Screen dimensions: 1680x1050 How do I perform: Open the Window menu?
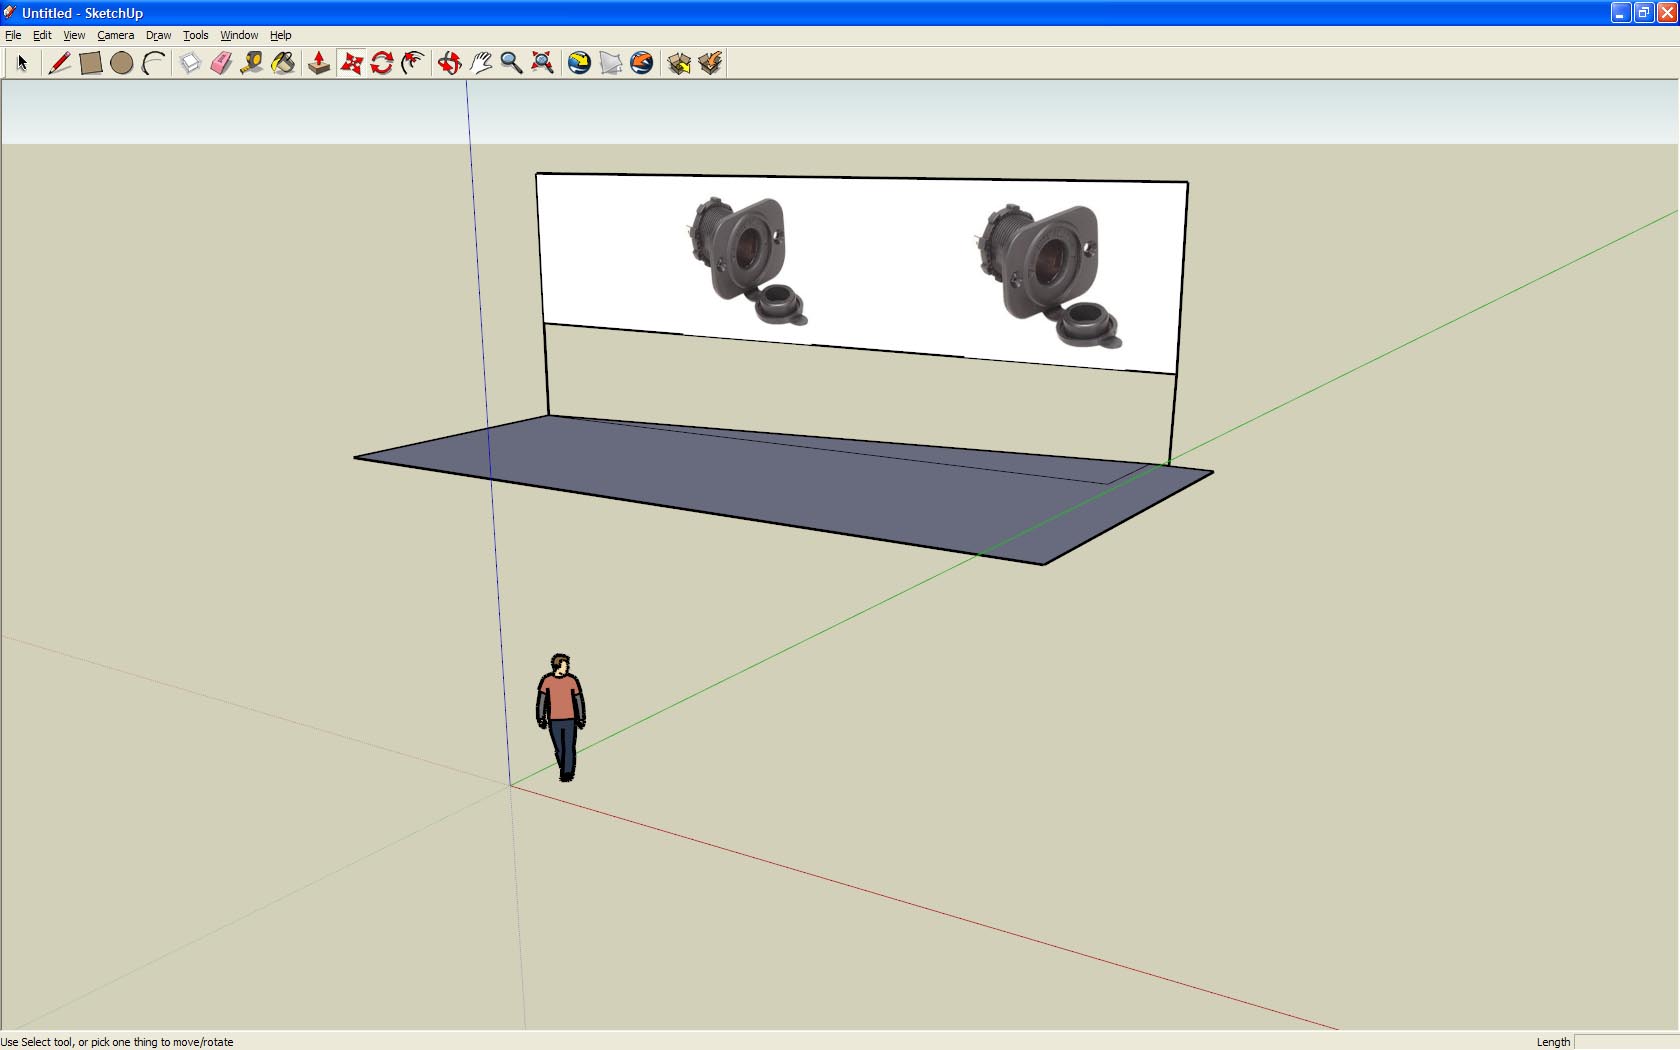(x=239, y=35)
